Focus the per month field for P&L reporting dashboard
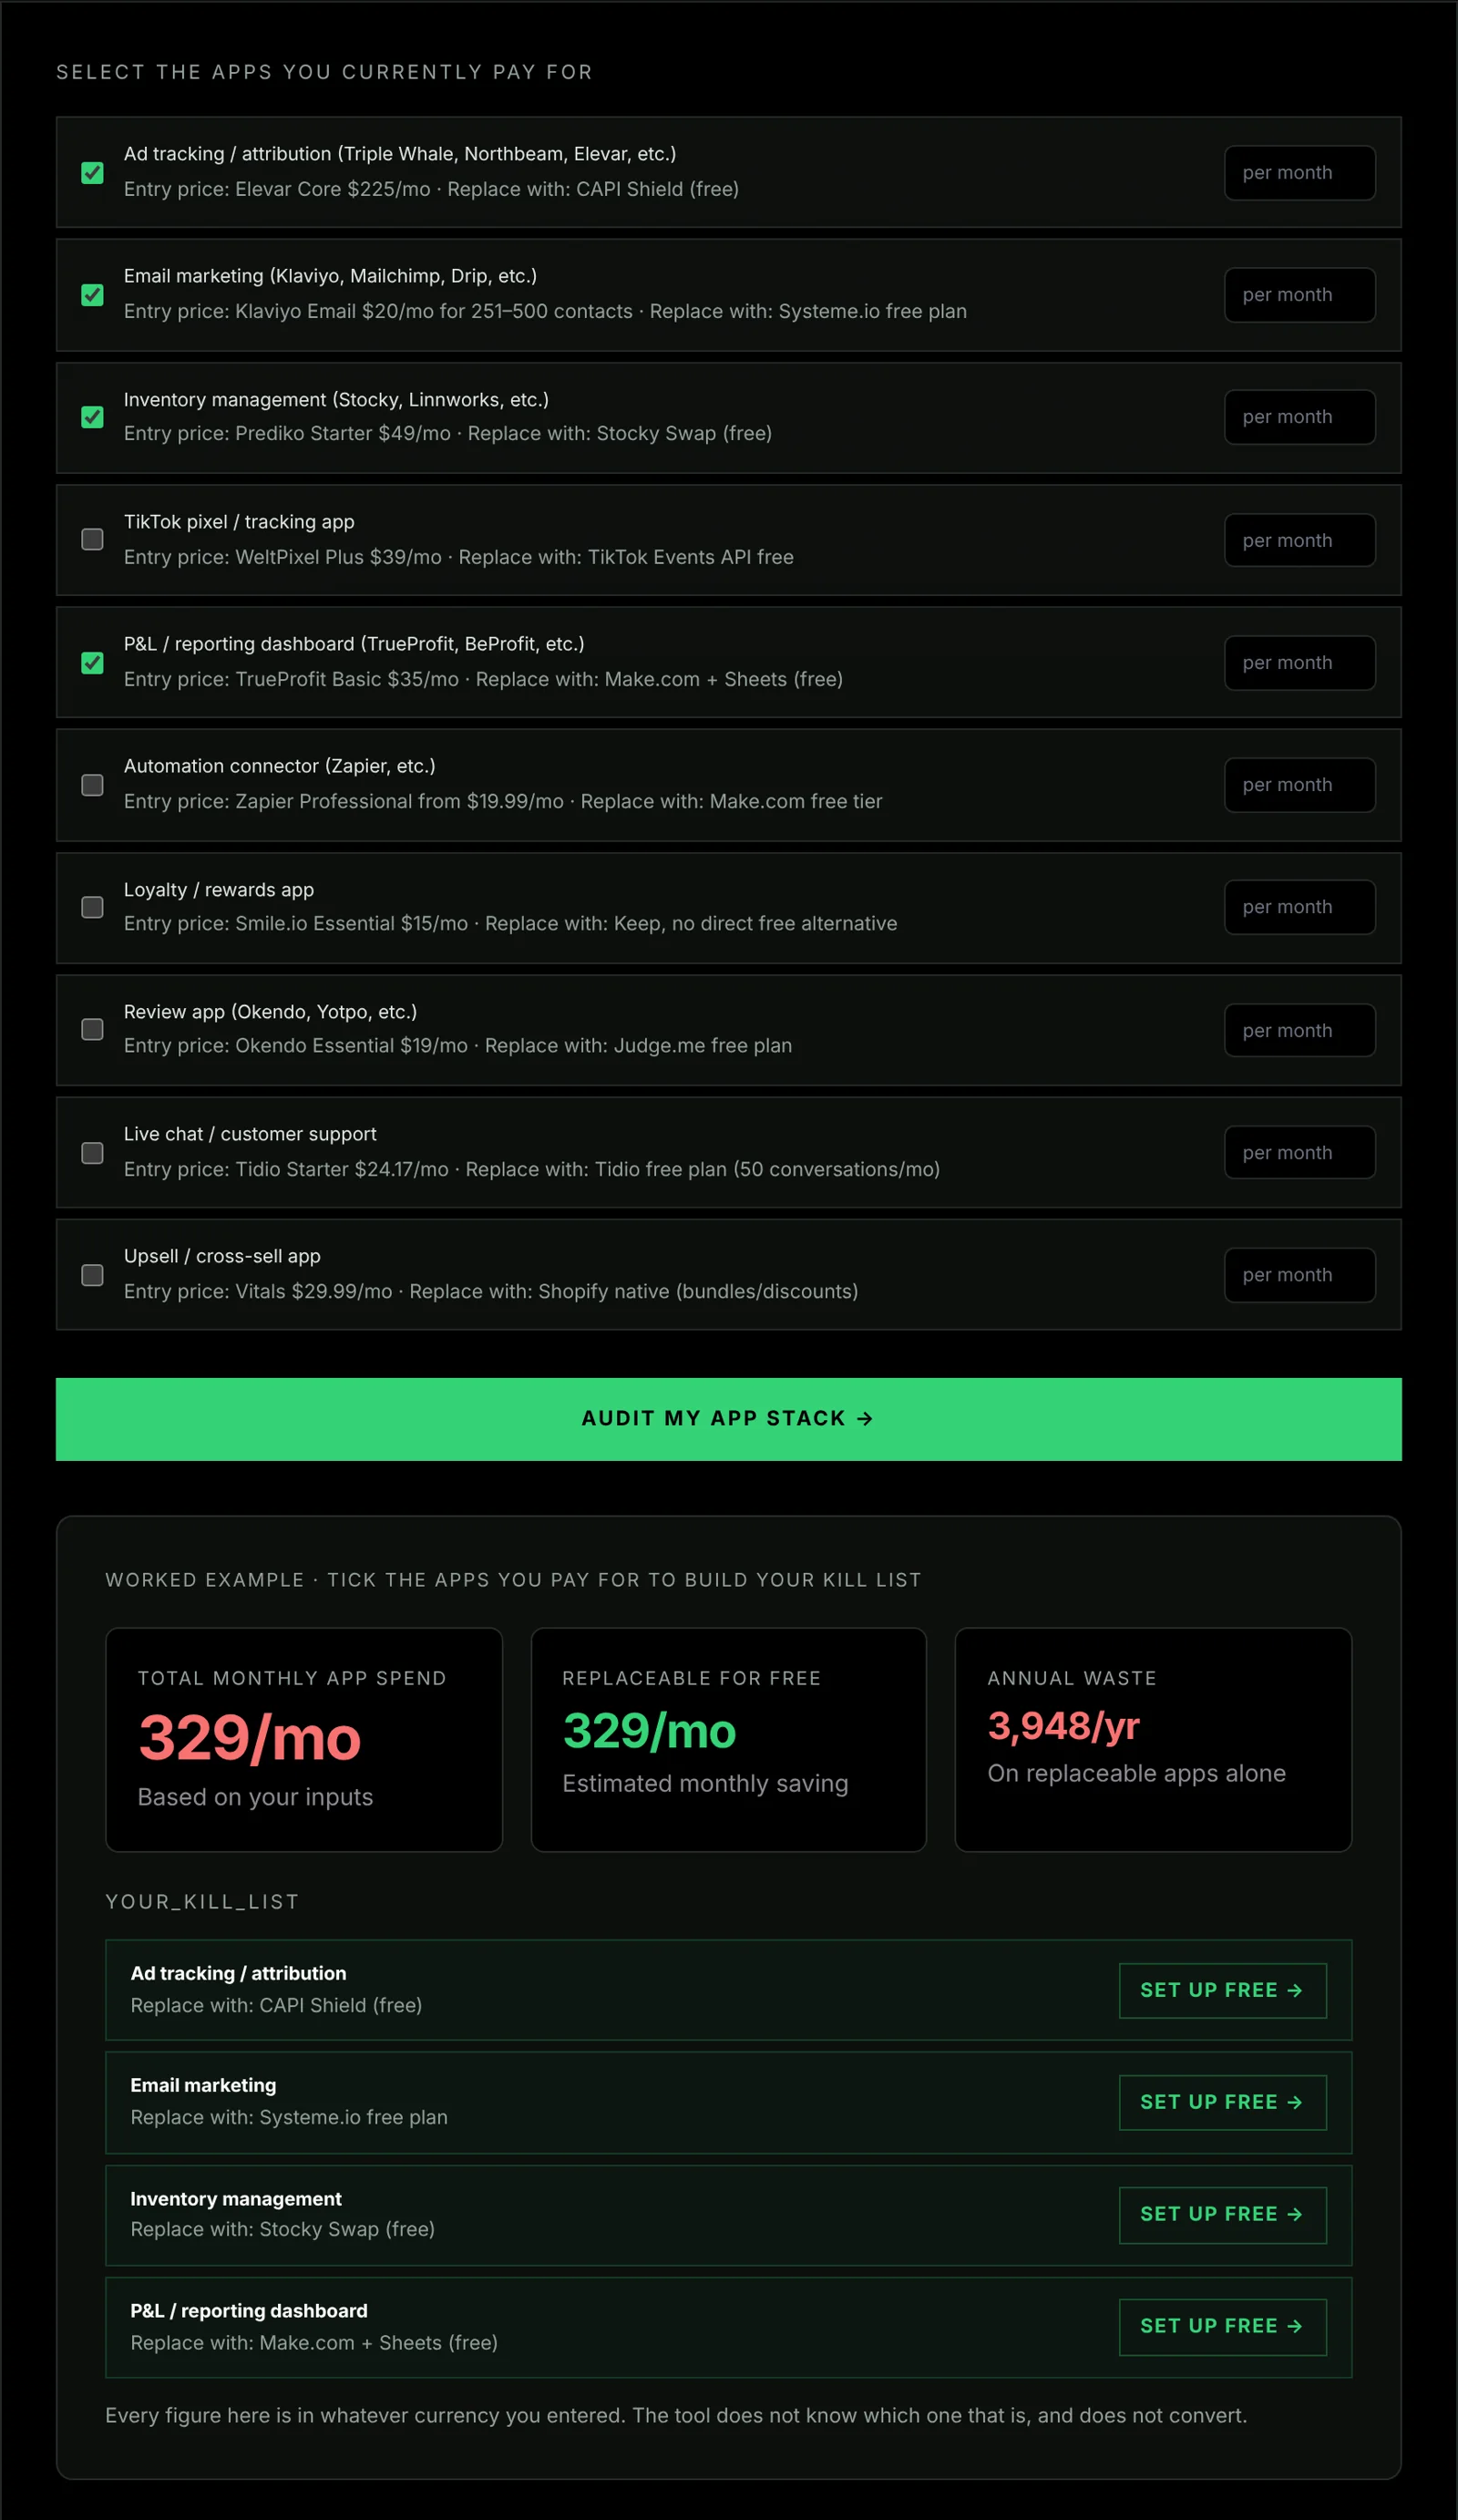Viewport: 1458px width, 2520px height. pos(1299,663)
